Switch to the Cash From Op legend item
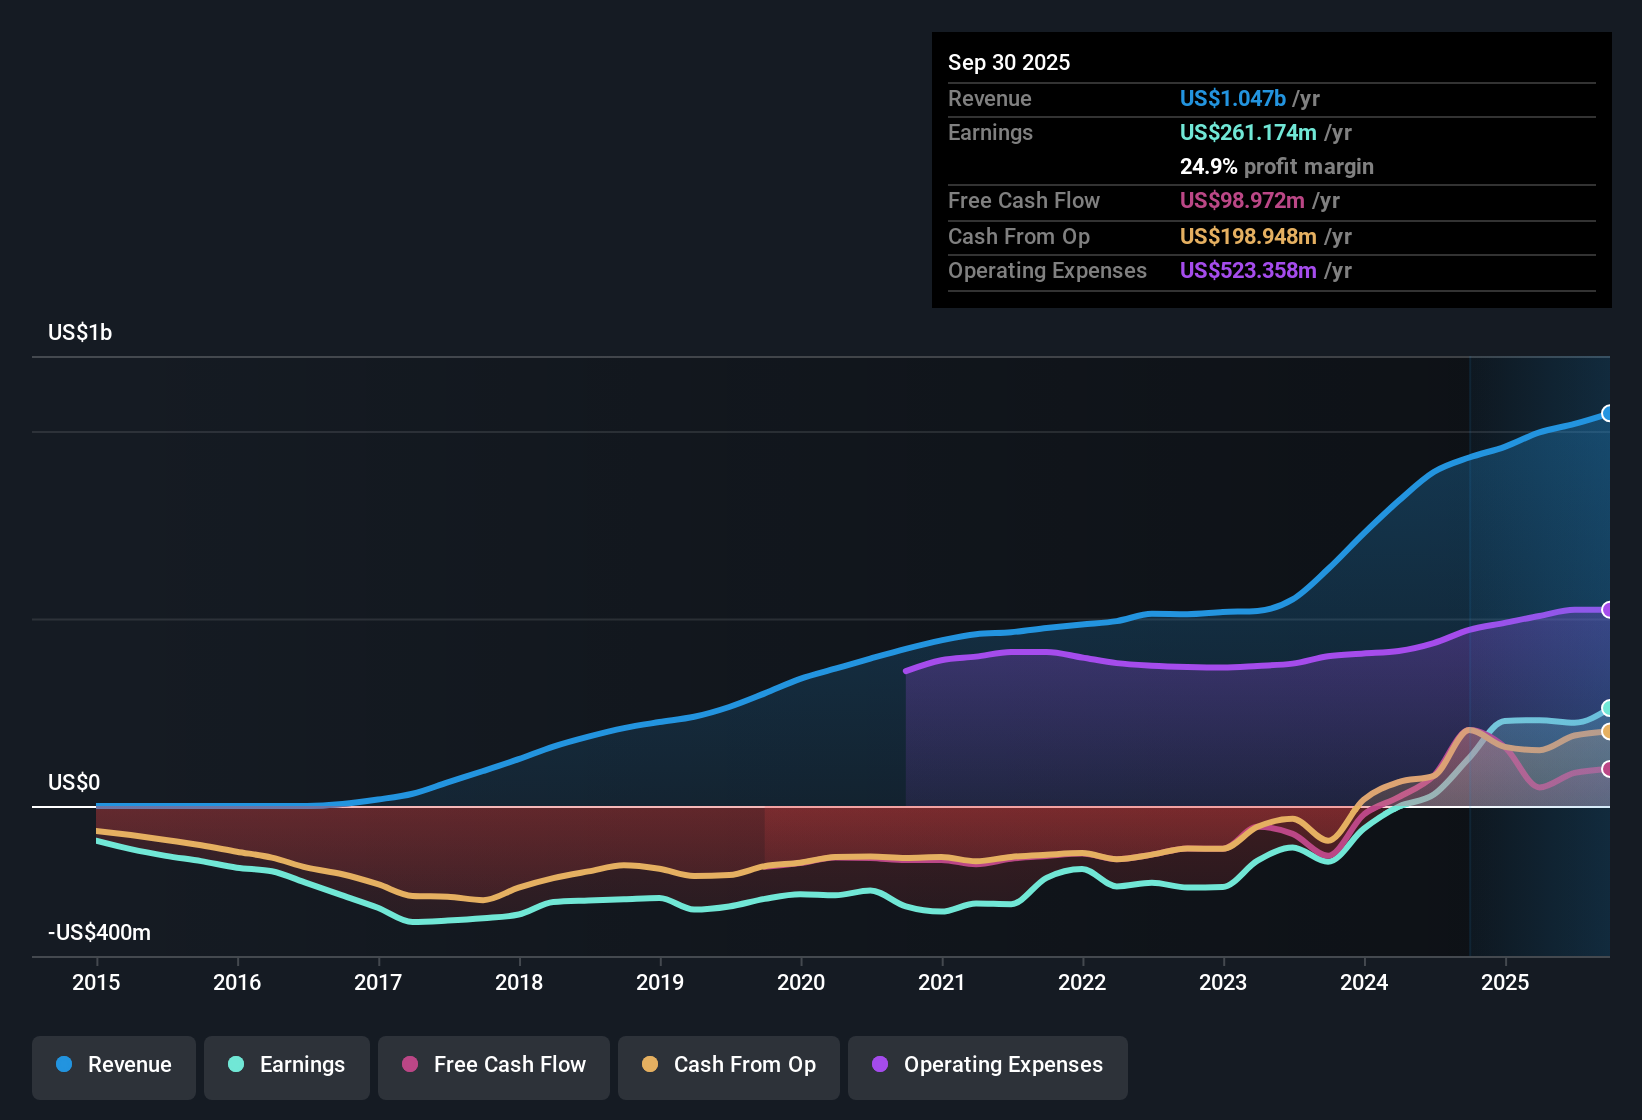Image resolution: width=1642 pixels, height=1120 pixels. coord(728,1066)
